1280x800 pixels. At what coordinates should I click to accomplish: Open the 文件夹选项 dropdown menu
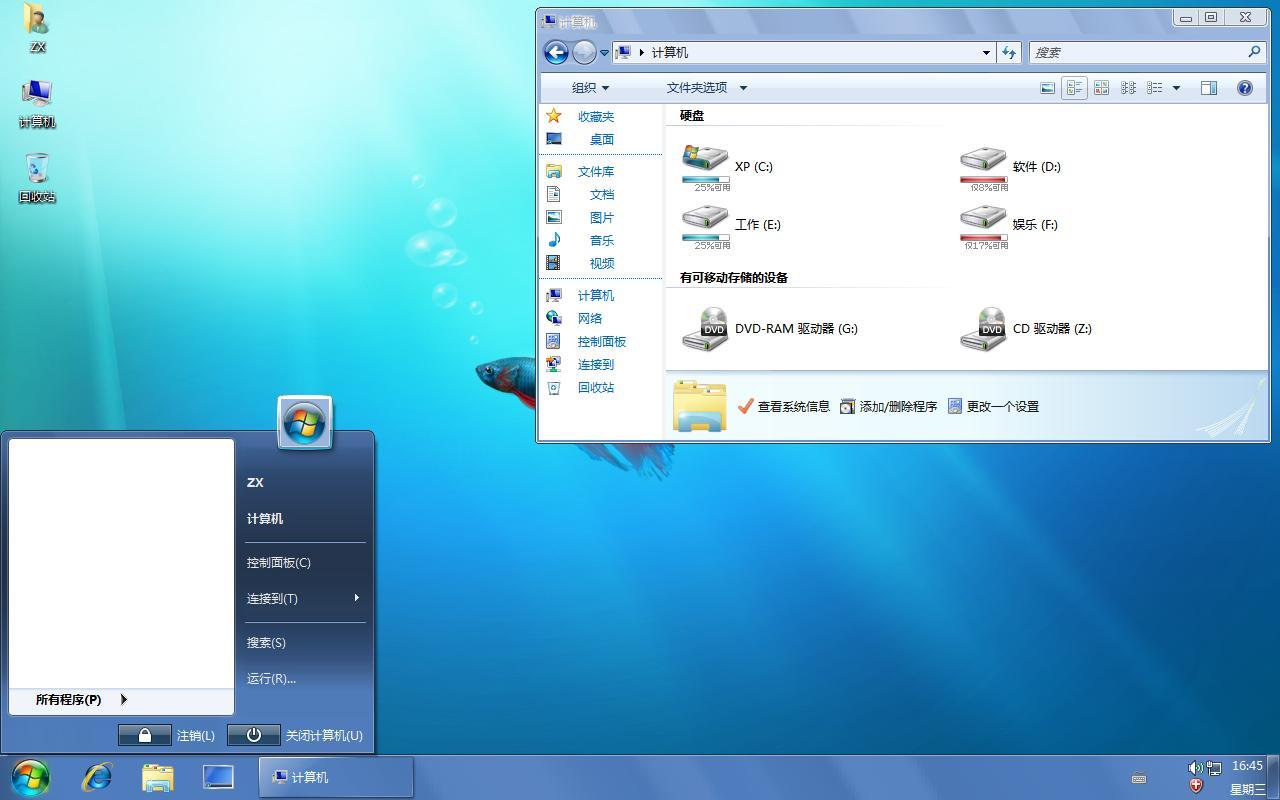point(706,88)
